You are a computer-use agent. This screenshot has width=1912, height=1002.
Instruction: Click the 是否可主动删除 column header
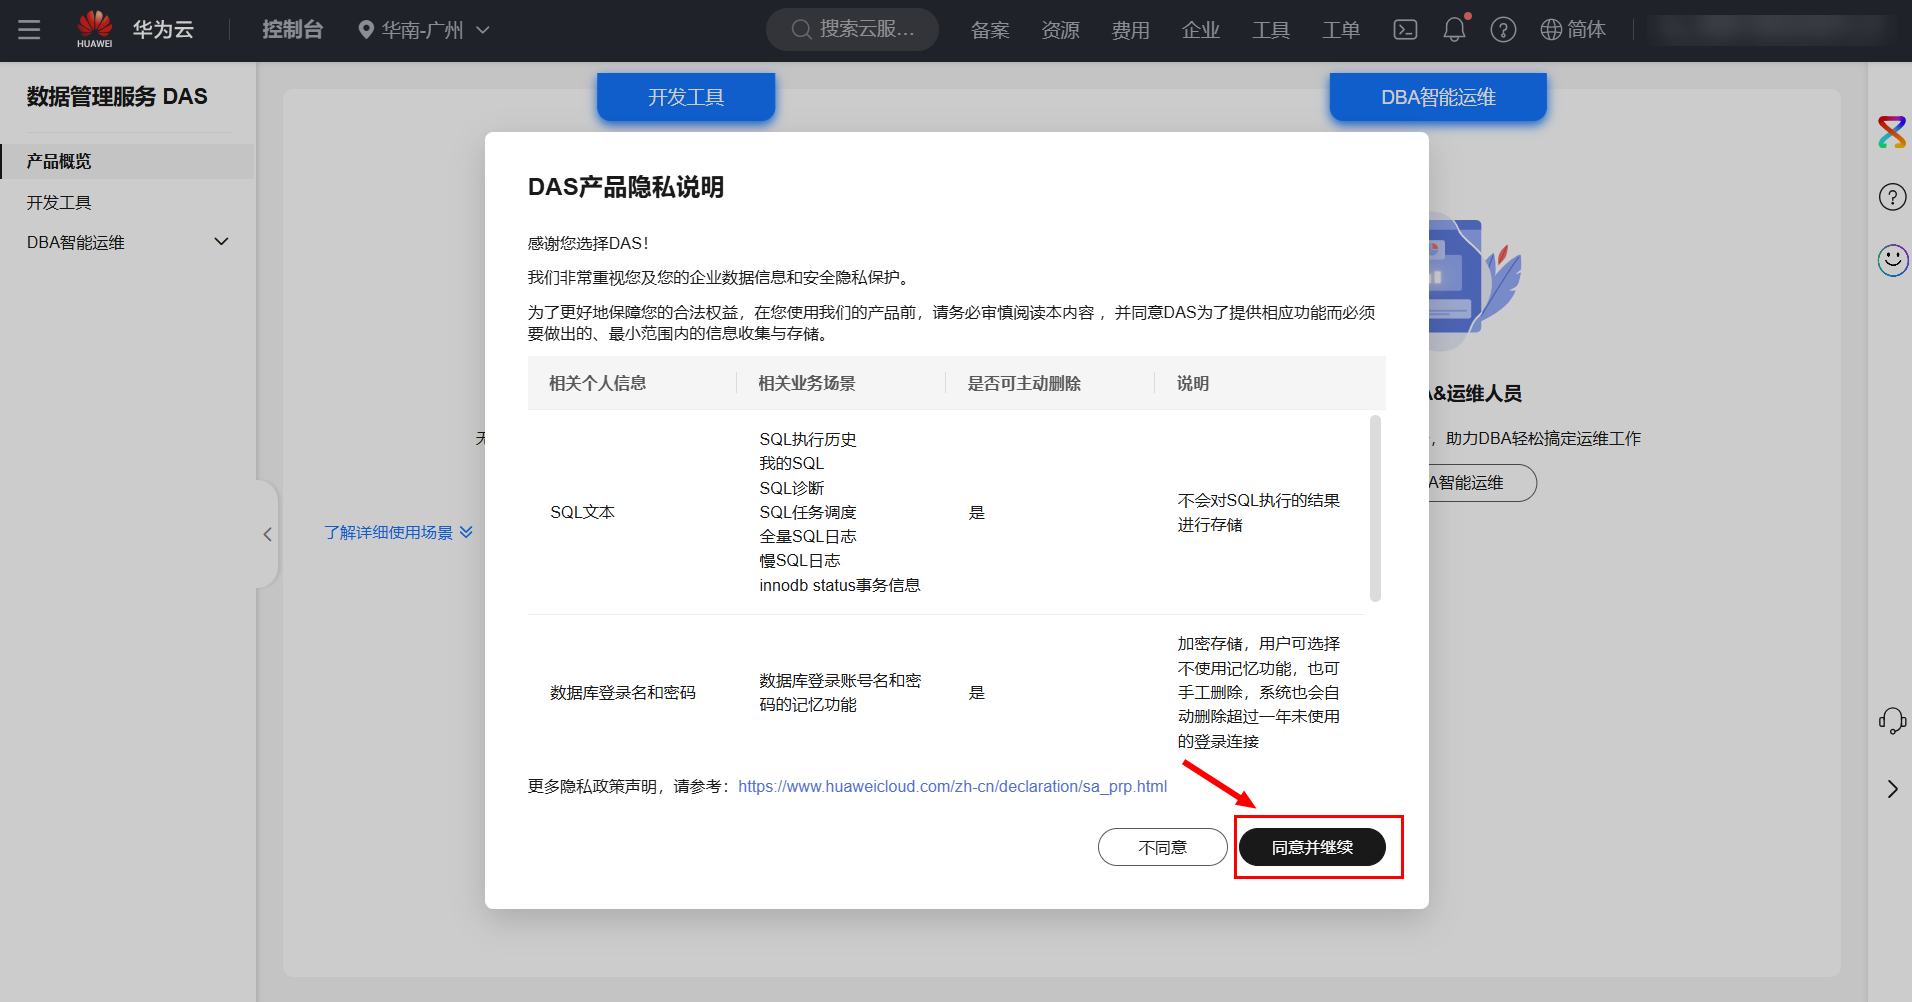(x=1024, y=383)
